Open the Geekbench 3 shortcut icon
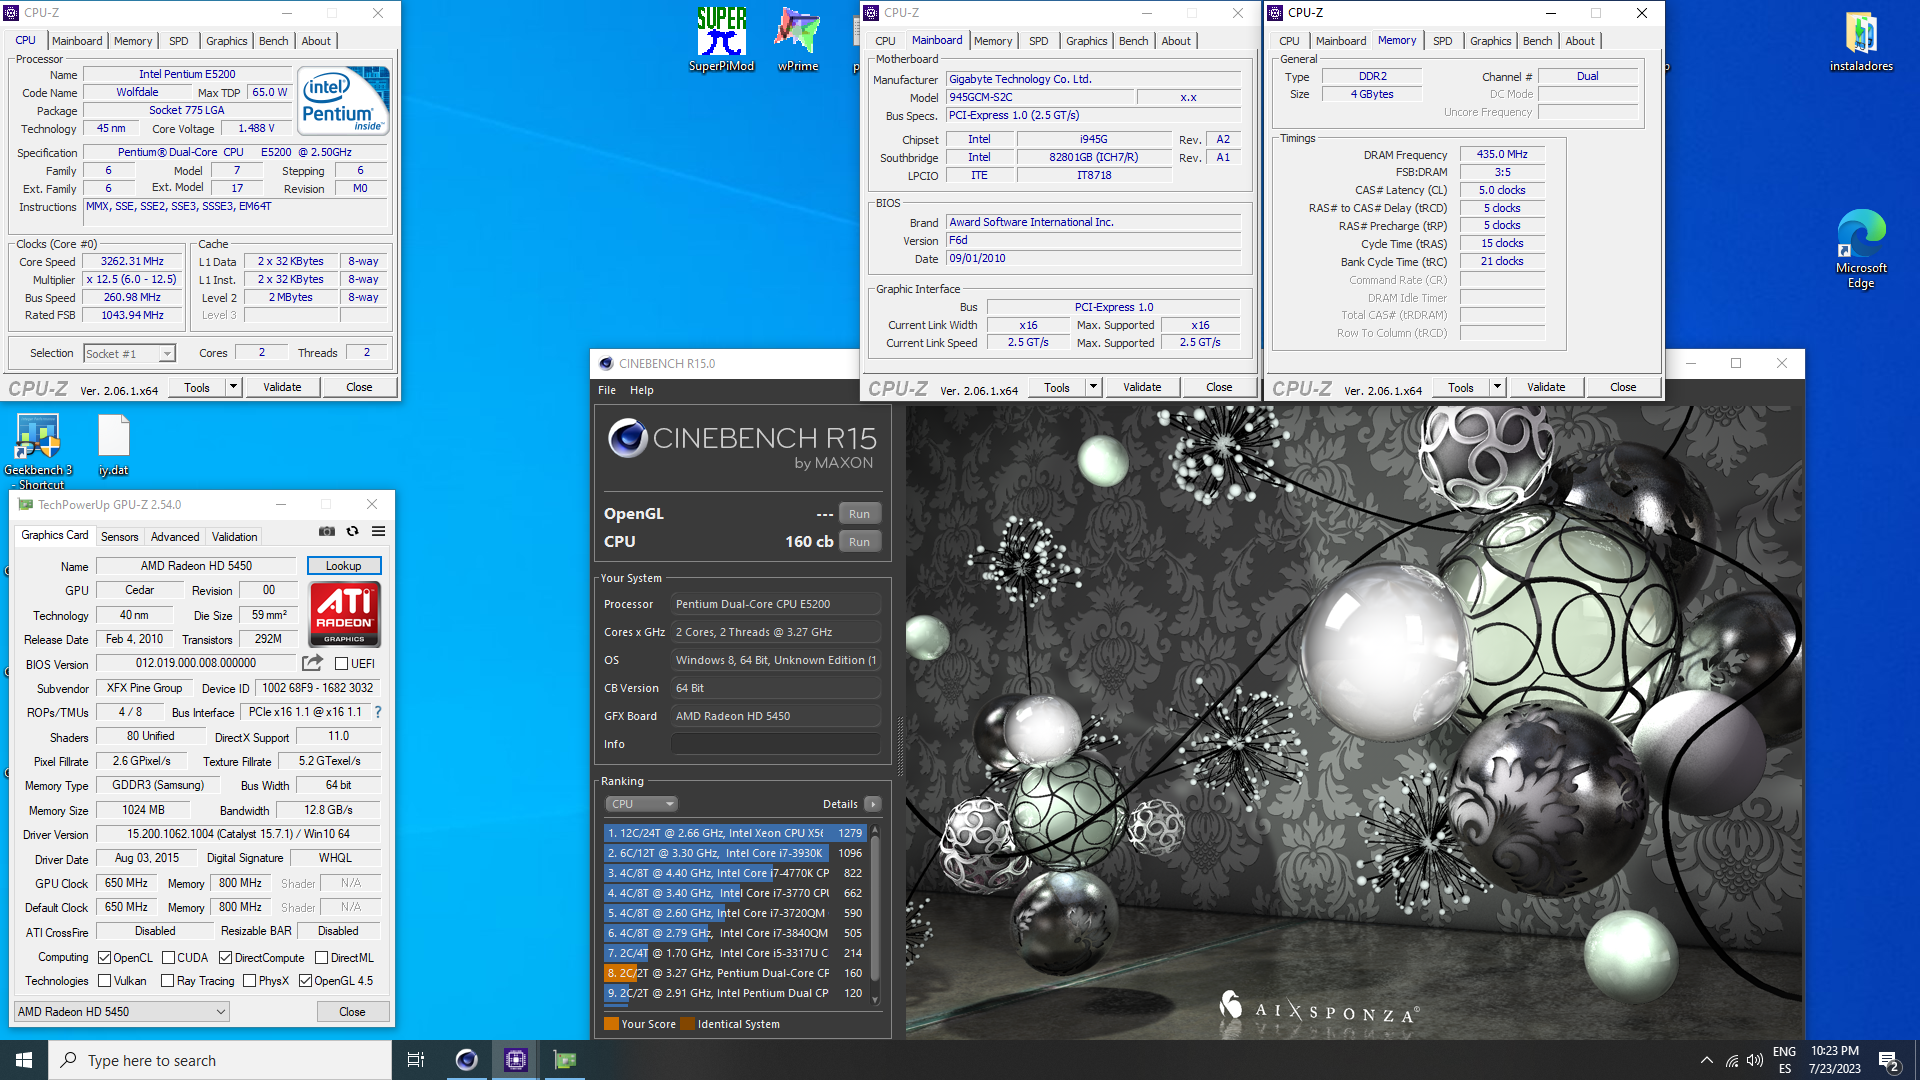This screenshot has width=1920, height=1080. [x=38, y=452]
